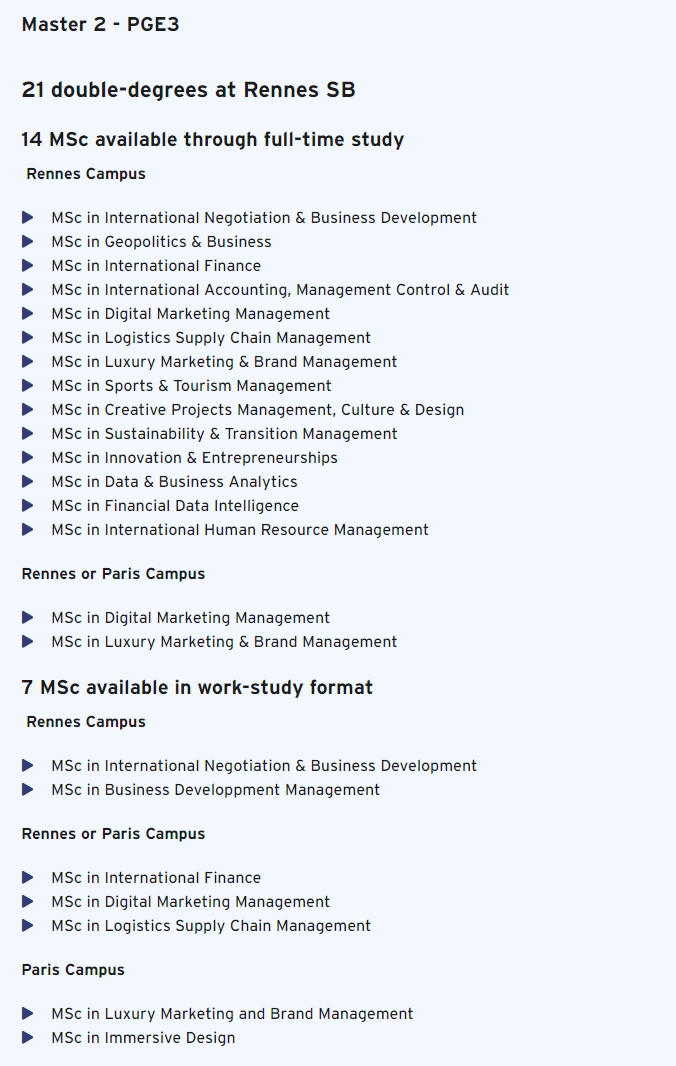Click the triangle bullet next to MSc in Data & Business Analytics

pos(28,481)
